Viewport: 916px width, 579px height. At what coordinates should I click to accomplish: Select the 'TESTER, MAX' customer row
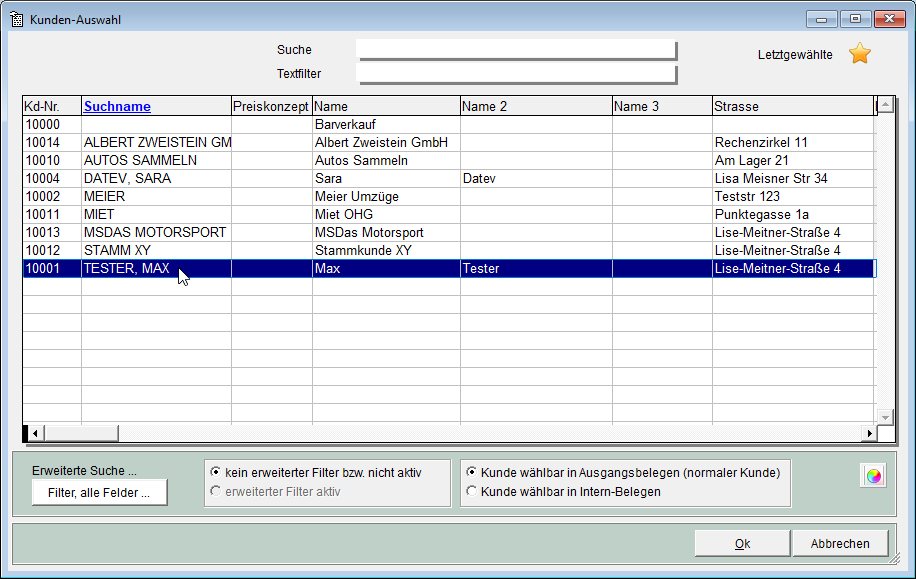[449, 269]
